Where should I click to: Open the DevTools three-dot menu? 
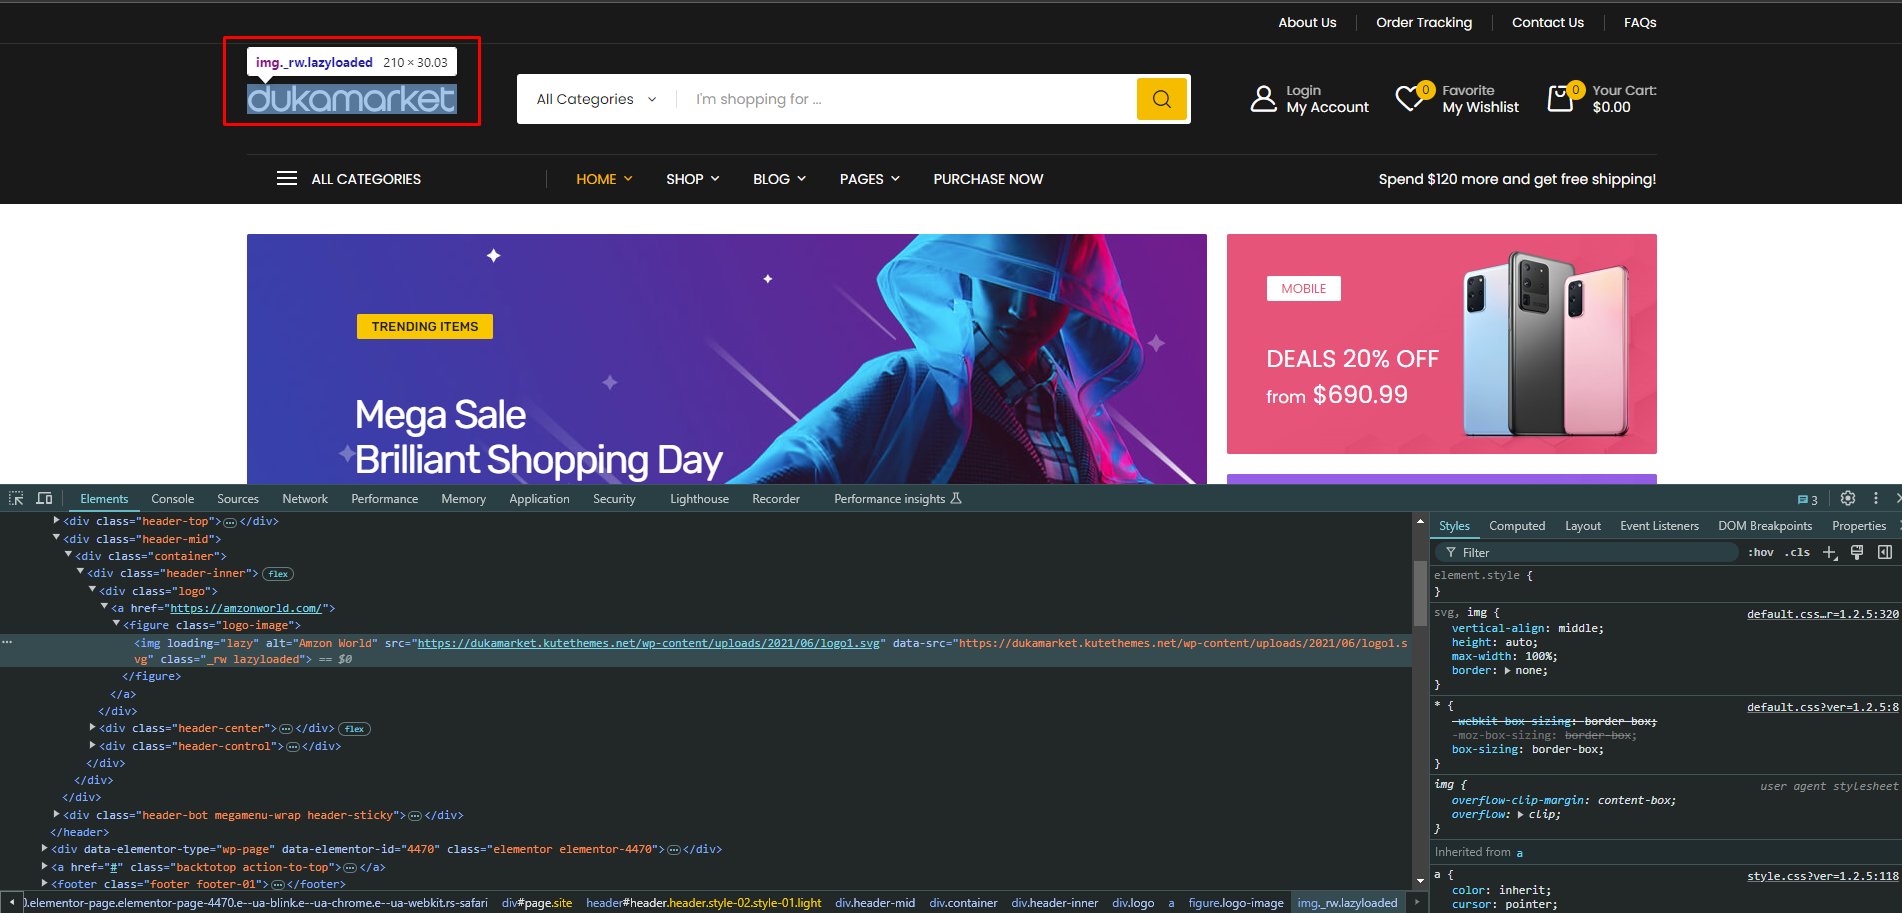click(x=1876, y=498)
